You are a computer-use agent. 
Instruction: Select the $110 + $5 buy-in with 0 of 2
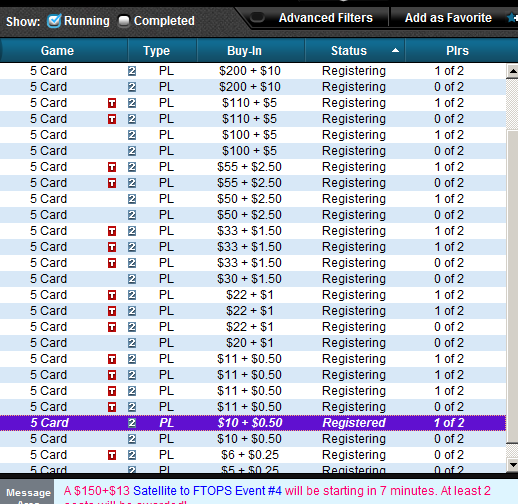click(250, 119)
